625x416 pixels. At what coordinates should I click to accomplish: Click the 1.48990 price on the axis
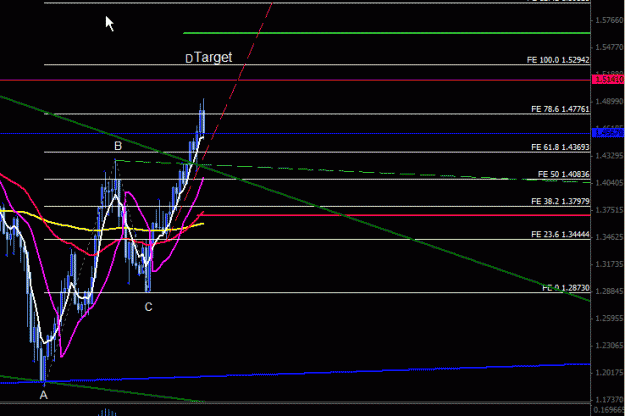tap(609, 102)
